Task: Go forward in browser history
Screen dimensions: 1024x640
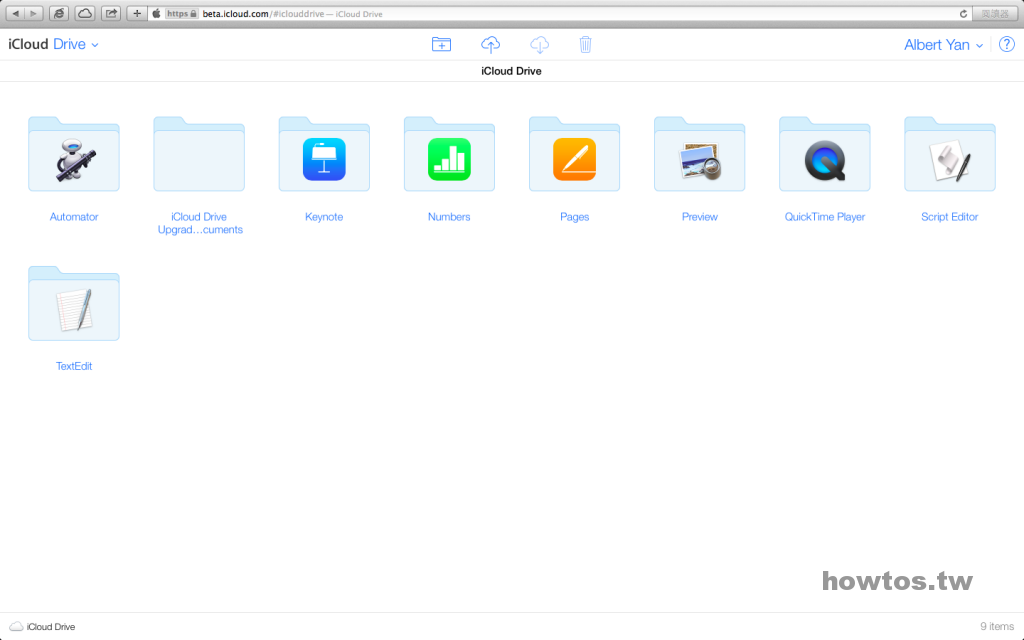Action: (x=34, y=13)
